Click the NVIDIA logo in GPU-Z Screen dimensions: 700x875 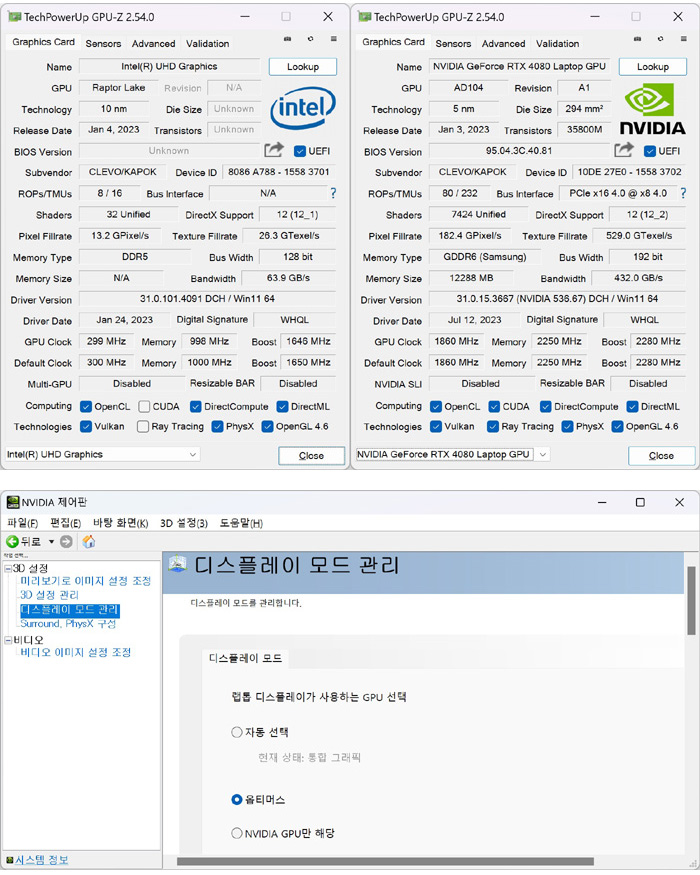(653, 109)
